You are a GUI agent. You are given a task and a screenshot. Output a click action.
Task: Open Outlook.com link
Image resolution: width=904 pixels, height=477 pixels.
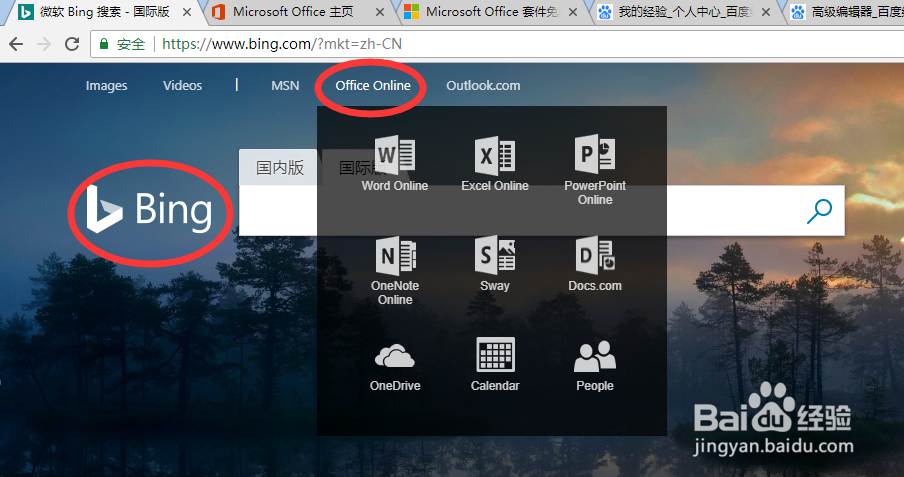483,85
